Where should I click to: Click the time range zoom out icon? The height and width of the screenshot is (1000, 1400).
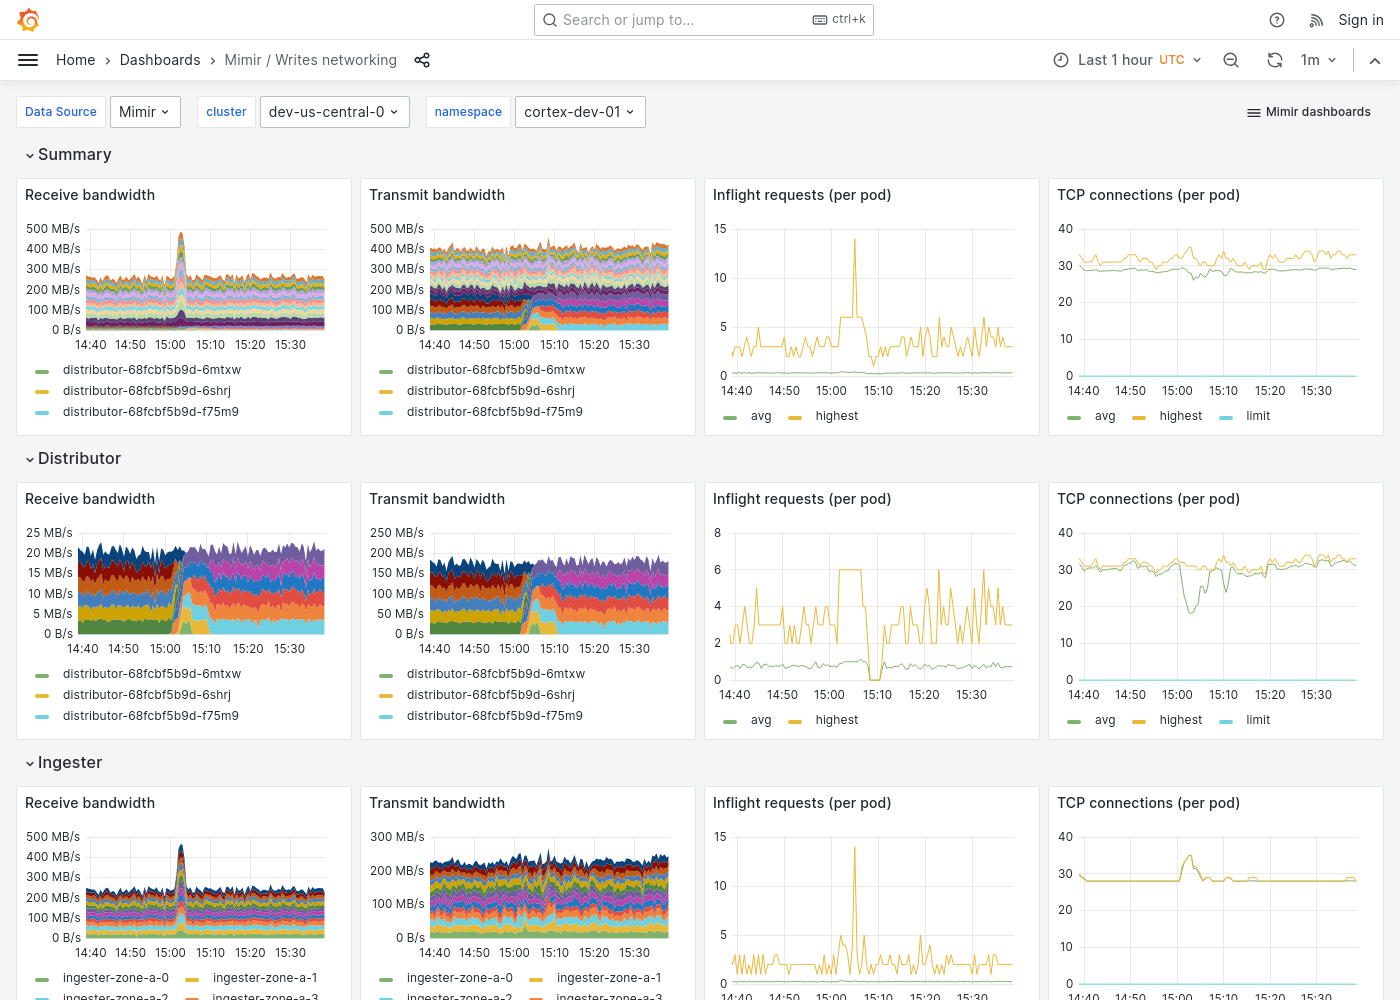[1231, 60]
